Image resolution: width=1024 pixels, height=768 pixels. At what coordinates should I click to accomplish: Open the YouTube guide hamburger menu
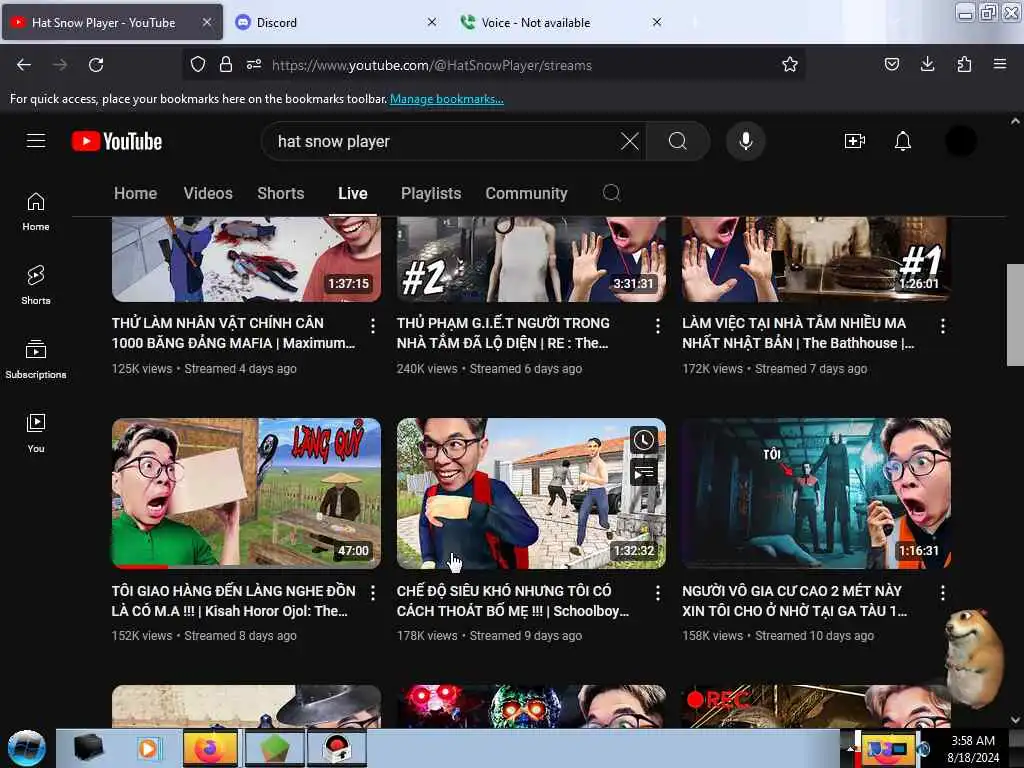pos(36,140)
